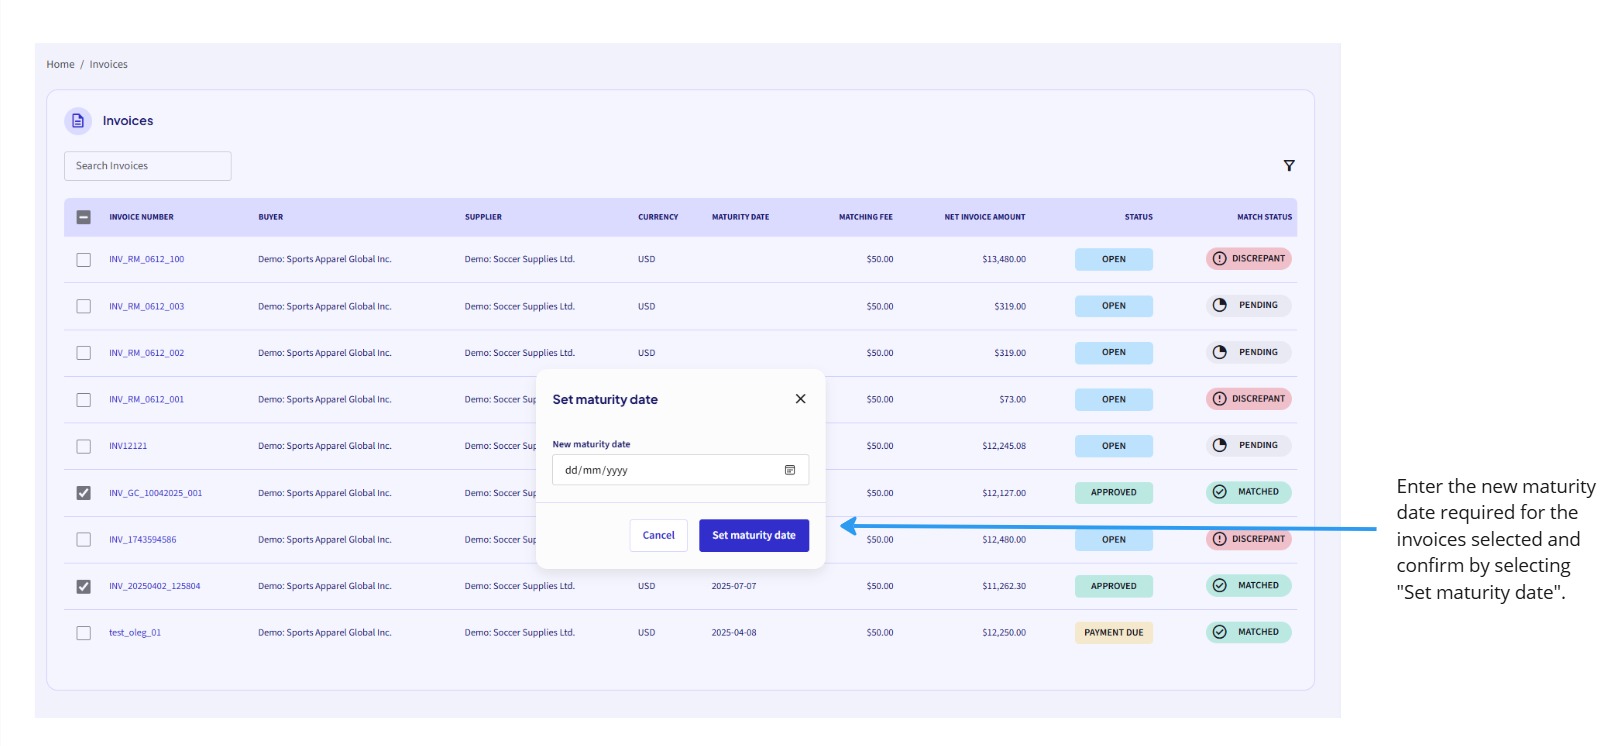Viewport: 1620px width, 746px height.
Task: Click the $73.00 net amount
Action: click(x=1013, y=399)
